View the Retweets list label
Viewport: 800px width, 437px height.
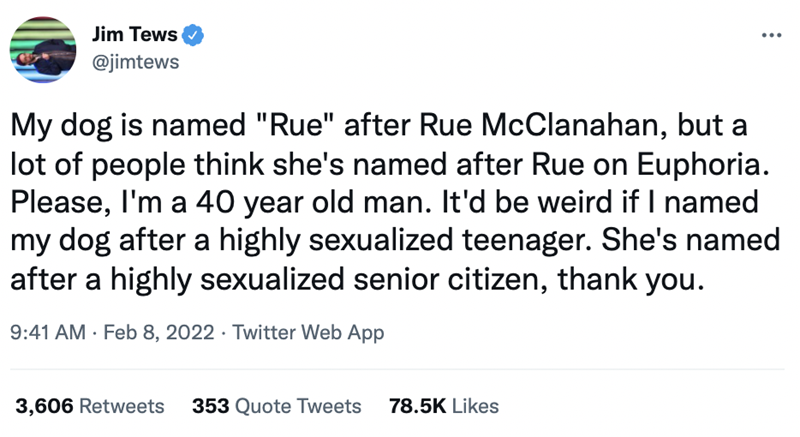pyautogui.click(x=121, y=407)
